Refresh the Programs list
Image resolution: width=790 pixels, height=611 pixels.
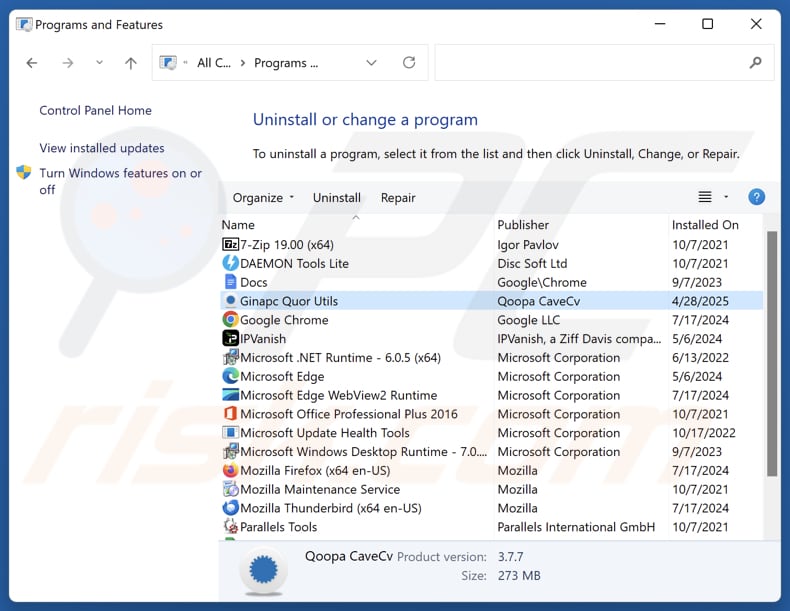(409, 63)
